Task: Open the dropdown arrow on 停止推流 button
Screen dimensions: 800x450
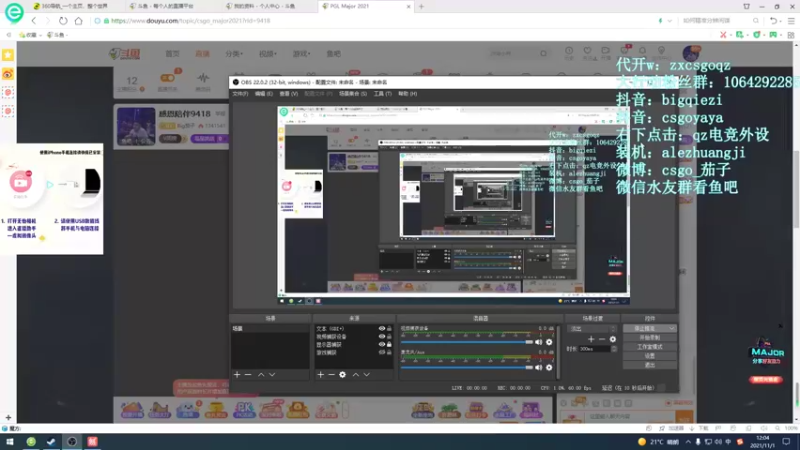Action: pyautogui.click(x=671, y=329)
